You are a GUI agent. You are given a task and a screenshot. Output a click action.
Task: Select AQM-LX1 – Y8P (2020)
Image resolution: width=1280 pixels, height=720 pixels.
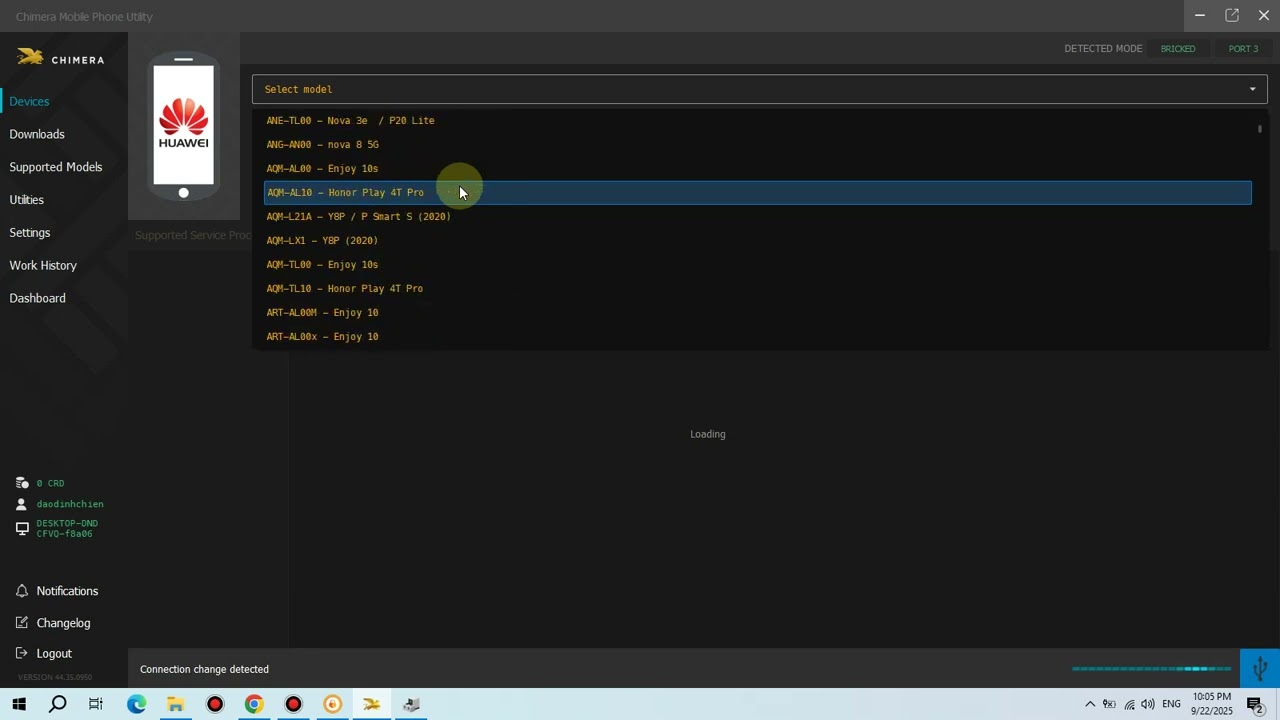tap(757, 240)
